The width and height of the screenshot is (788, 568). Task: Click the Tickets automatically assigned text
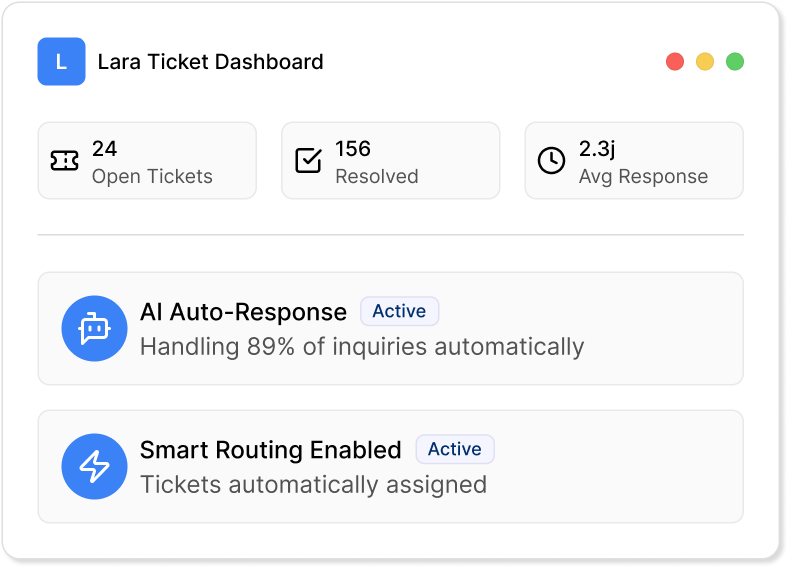pos(313,485)
